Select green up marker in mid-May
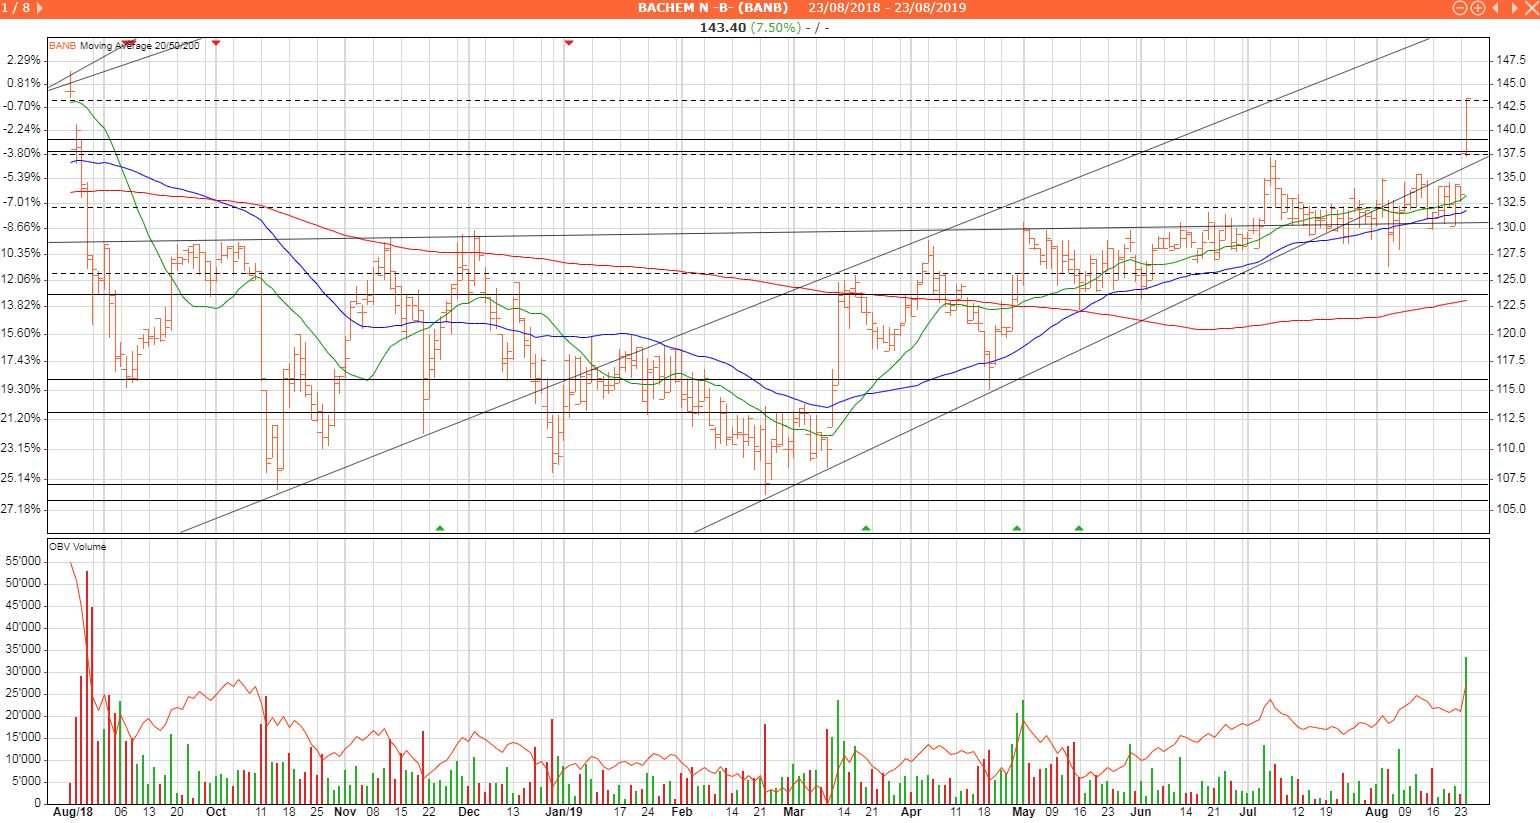This screenshot has height=823, width=1540. pyautogui.click(x=1079, y=527)
